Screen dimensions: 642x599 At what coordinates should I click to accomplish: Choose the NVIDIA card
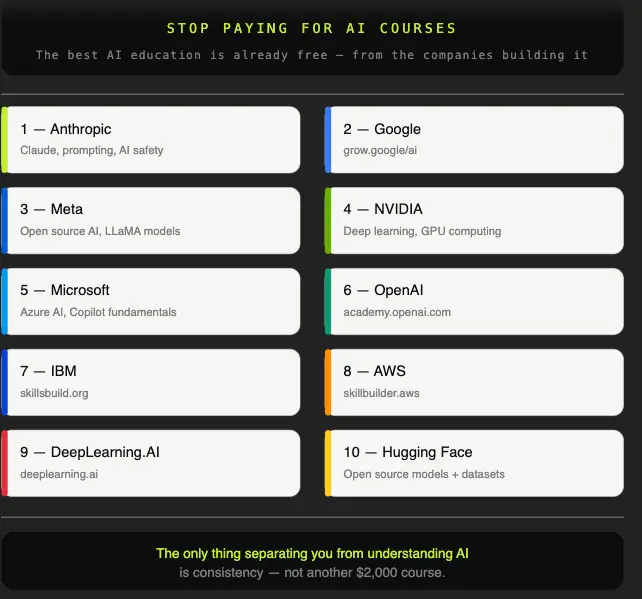click(474, 221)
